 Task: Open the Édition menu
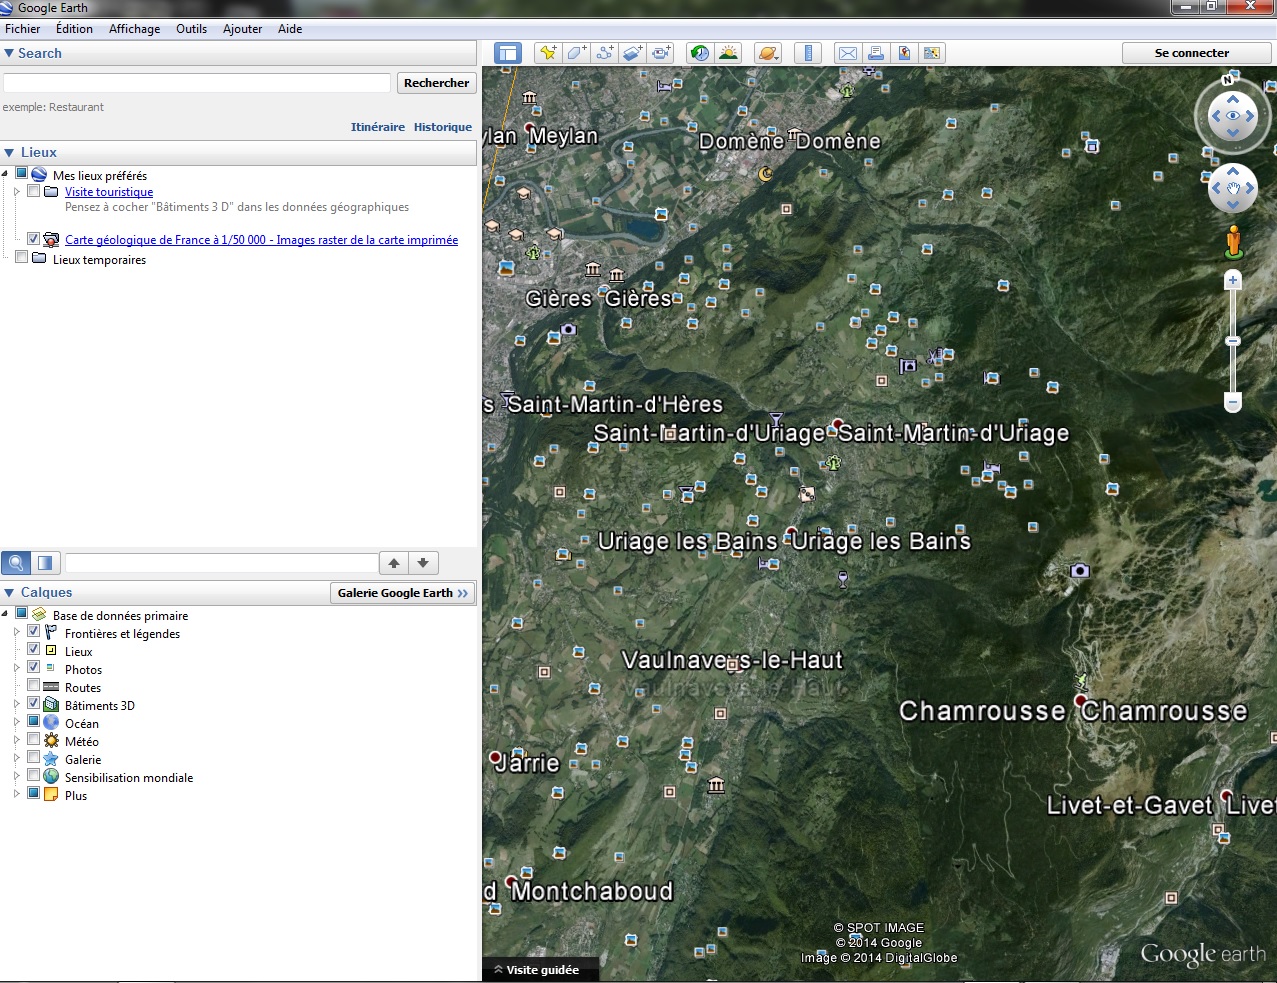[x=74, y=29]
